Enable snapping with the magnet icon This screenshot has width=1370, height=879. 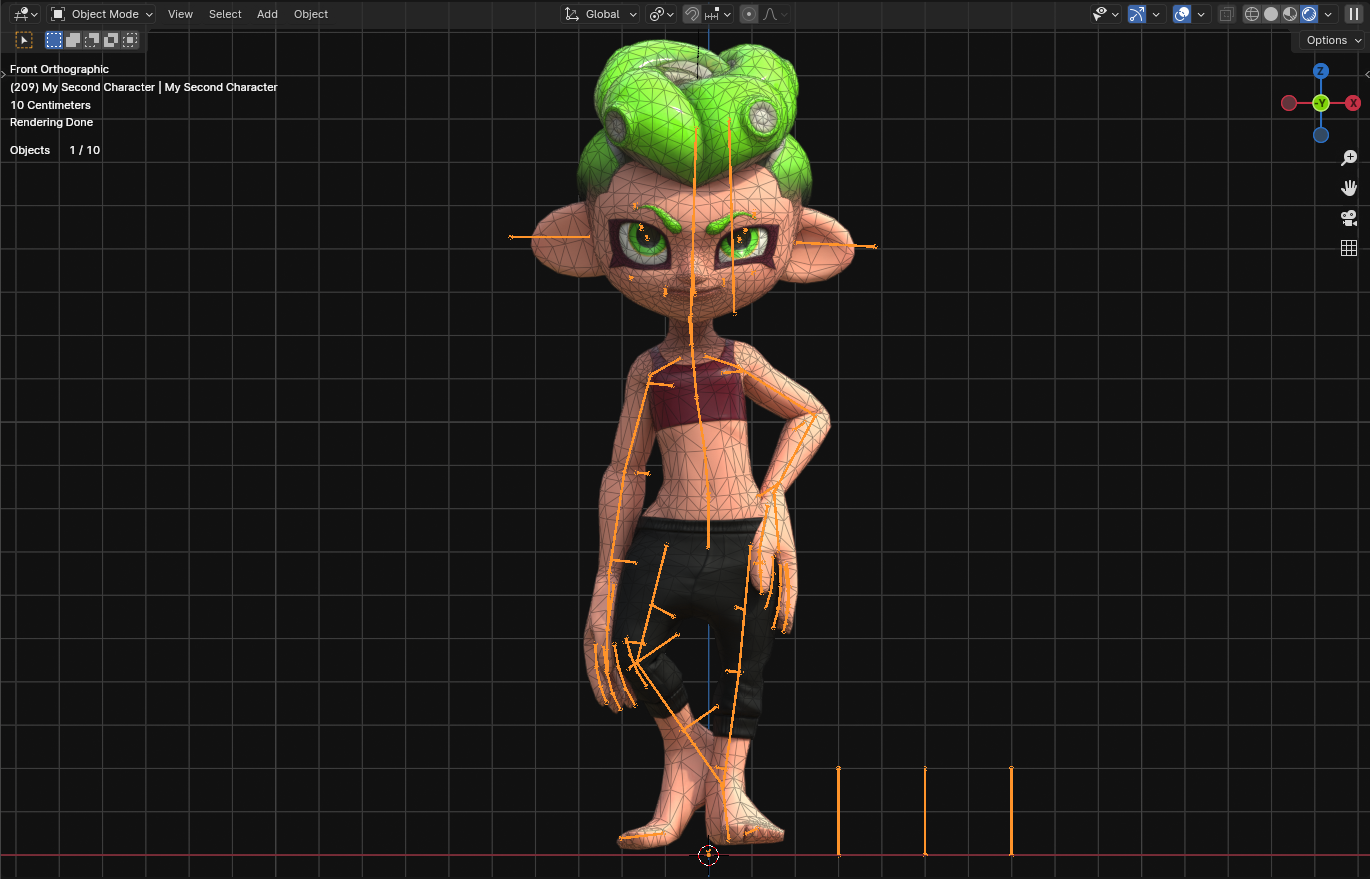point(691,14)
